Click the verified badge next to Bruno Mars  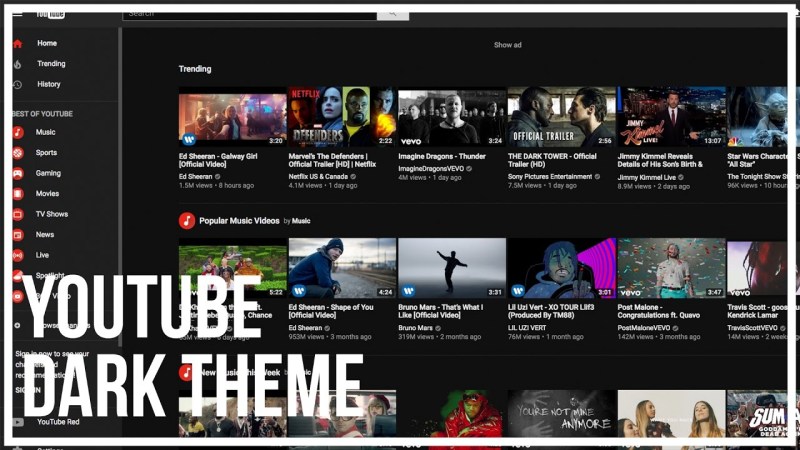click(x=438, y=328)
